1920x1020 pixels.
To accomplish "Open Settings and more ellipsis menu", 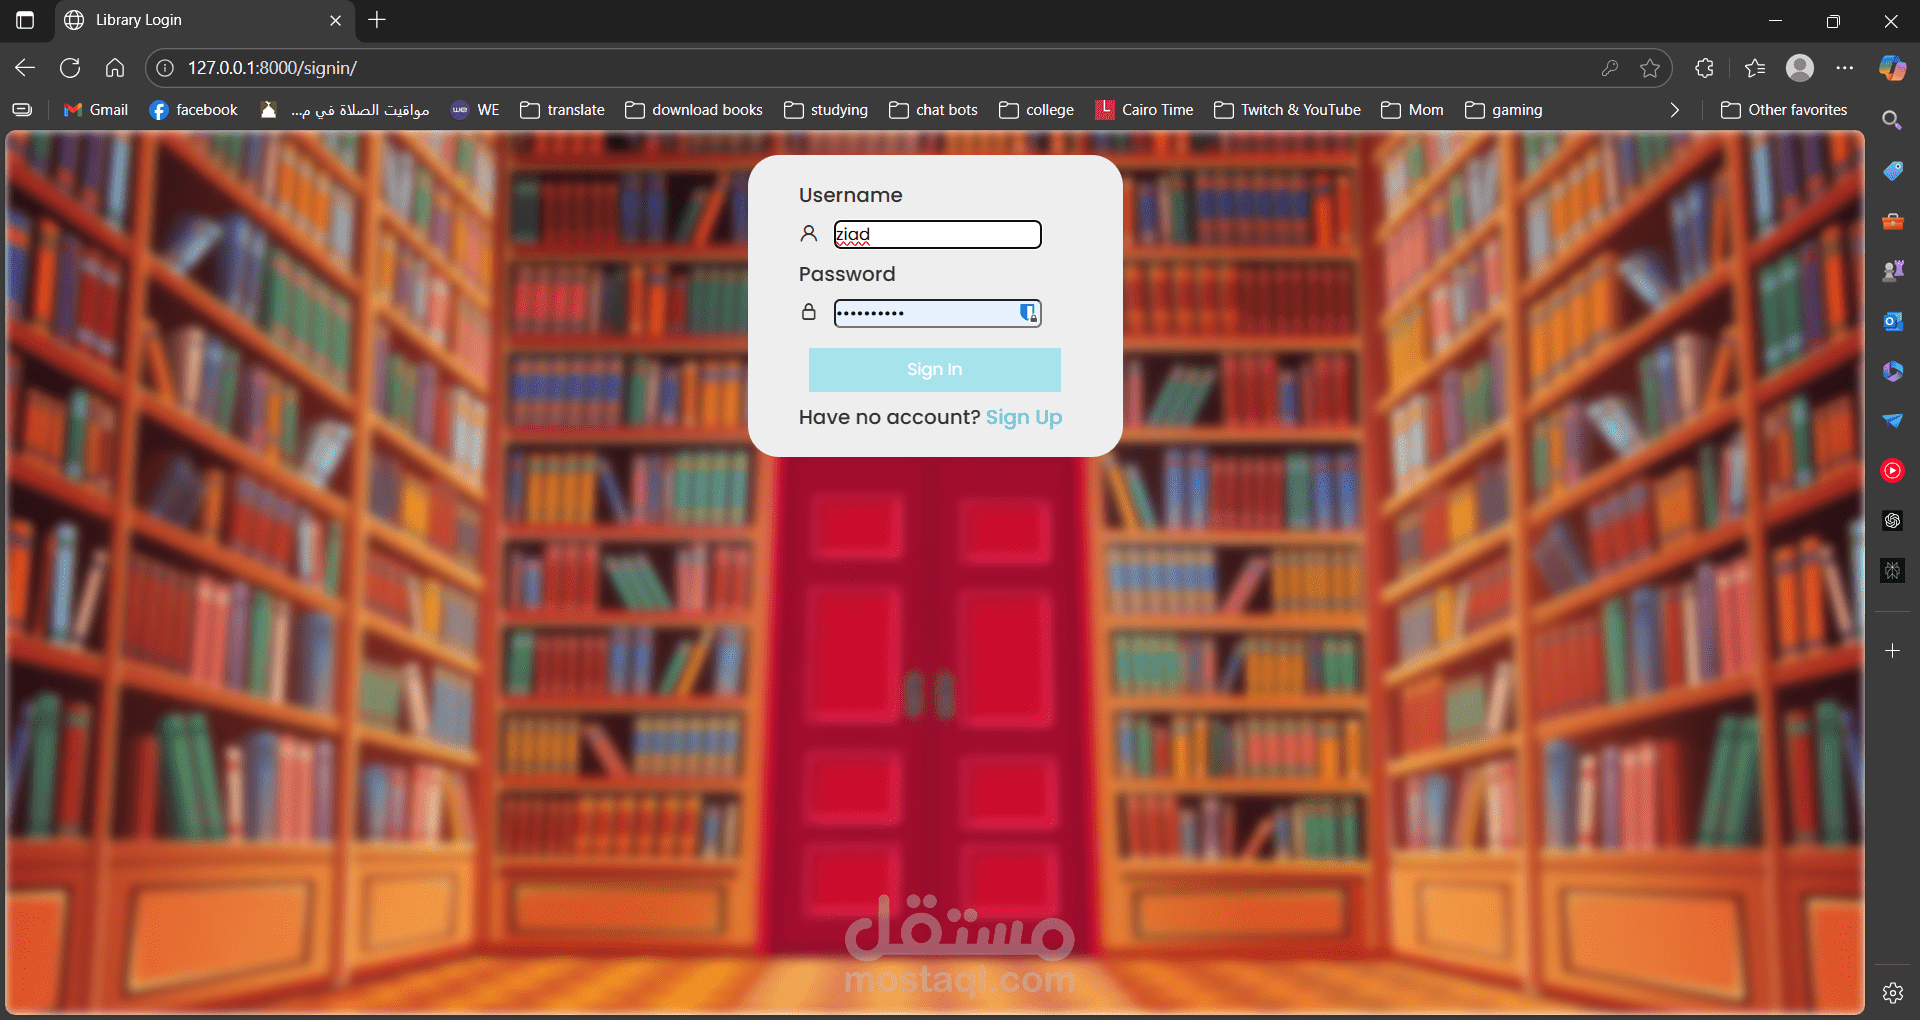I will coord(1845,68).
